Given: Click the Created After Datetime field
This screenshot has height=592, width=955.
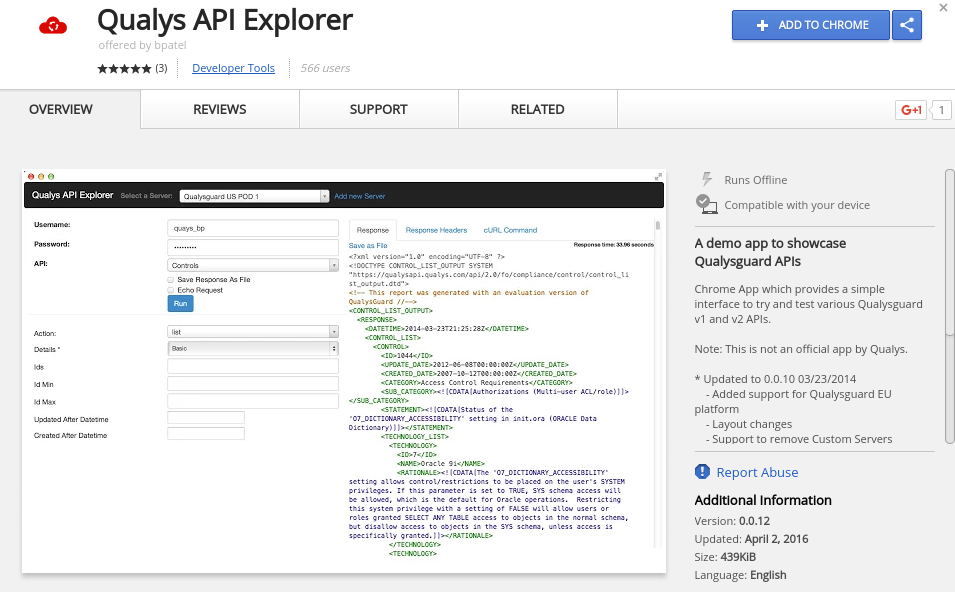Looking at the screenshot, I should (206, 434).
